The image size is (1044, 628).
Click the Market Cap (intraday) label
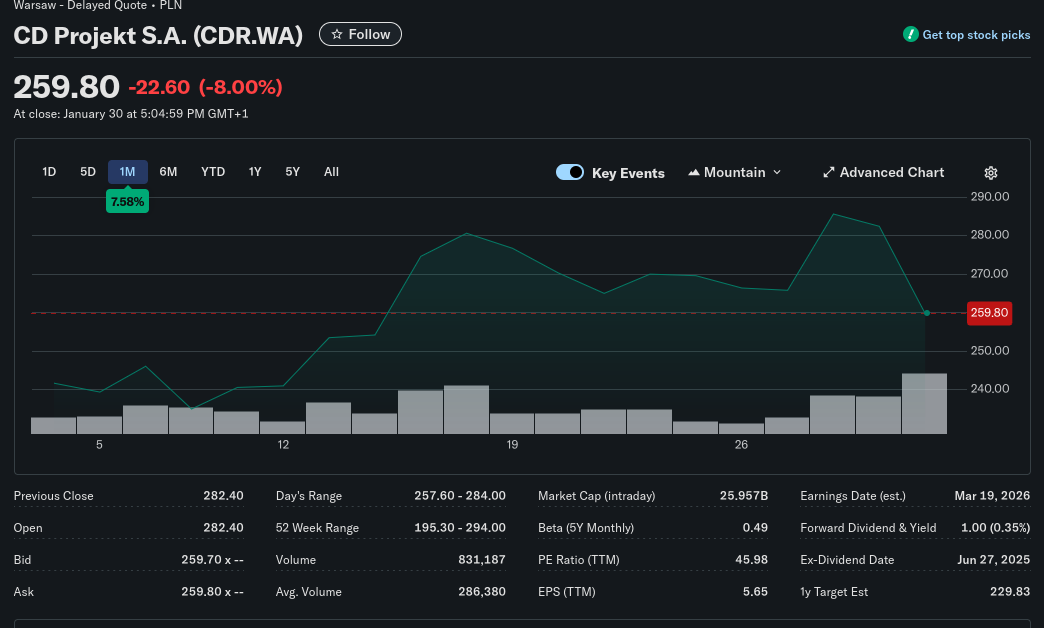tap(597, 495)
